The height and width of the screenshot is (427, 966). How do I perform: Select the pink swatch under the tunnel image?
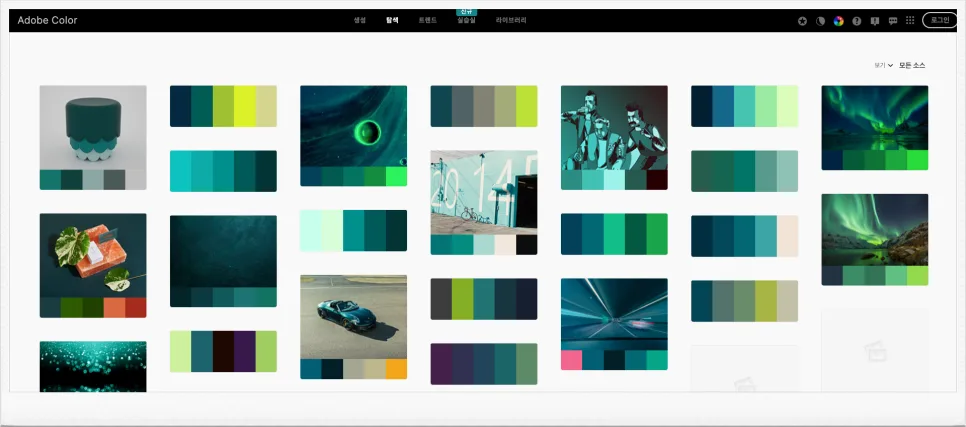(572, 360)
